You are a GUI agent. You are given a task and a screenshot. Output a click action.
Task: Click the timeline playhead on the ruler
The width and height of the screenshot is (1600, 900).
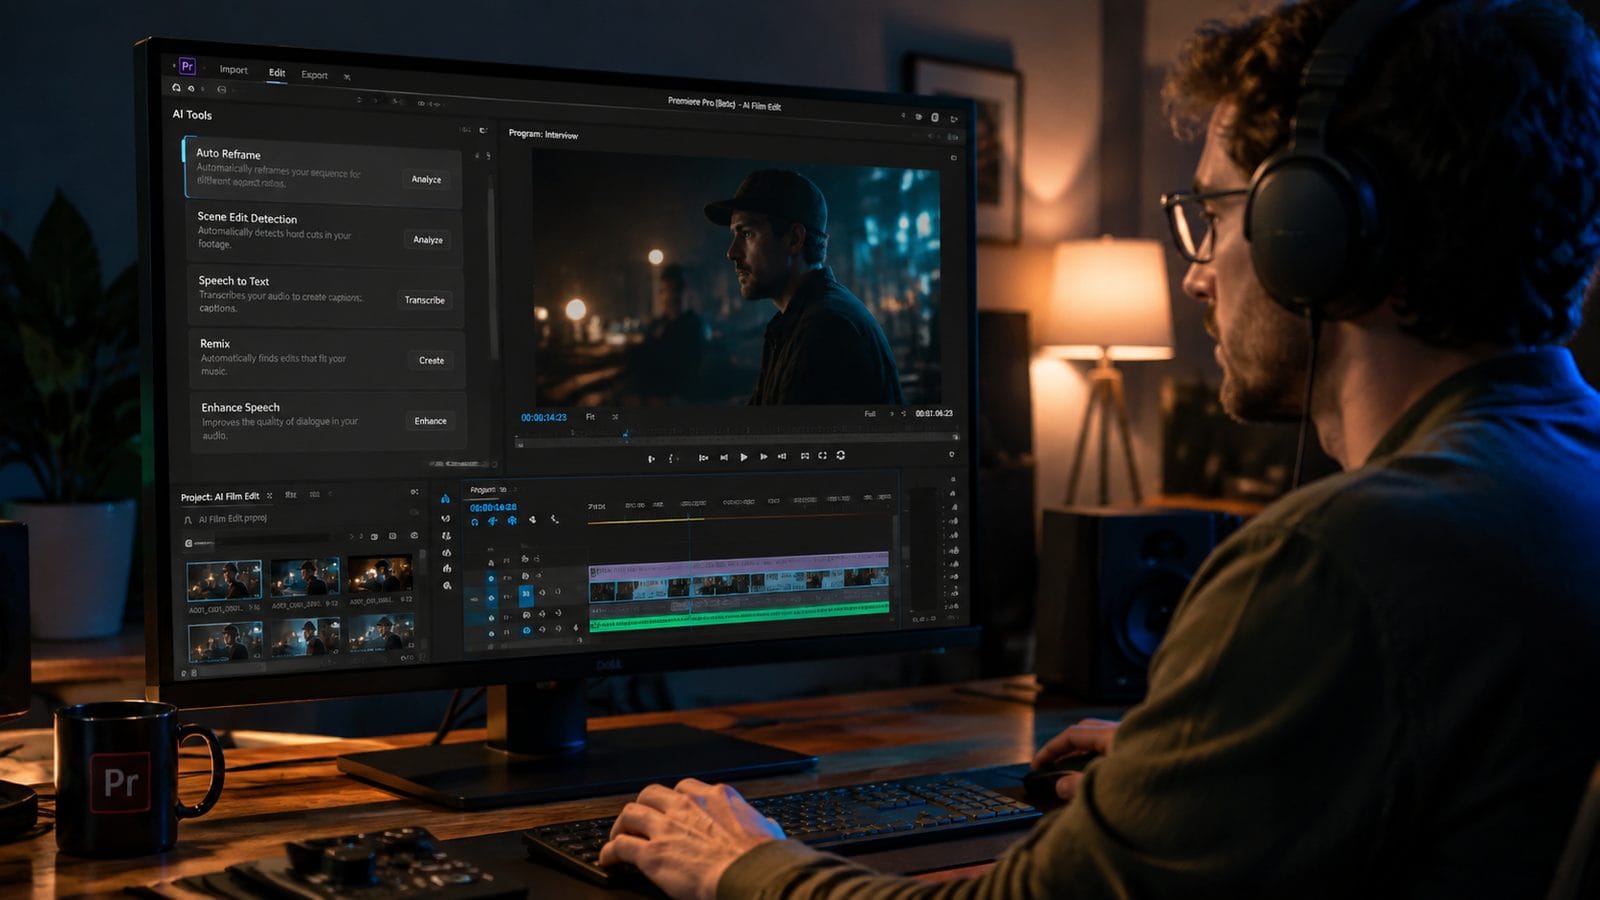pyautogui.click(x=688, y=516)
